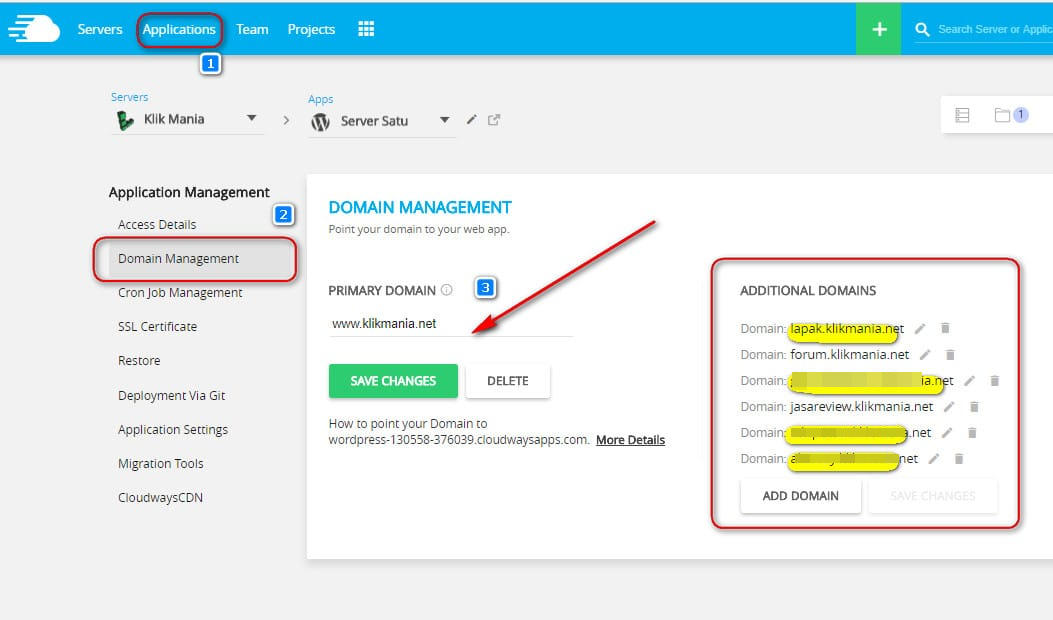Screen dimensions: 1053x620
Task: Open the Applications menu
Action: 179,30
